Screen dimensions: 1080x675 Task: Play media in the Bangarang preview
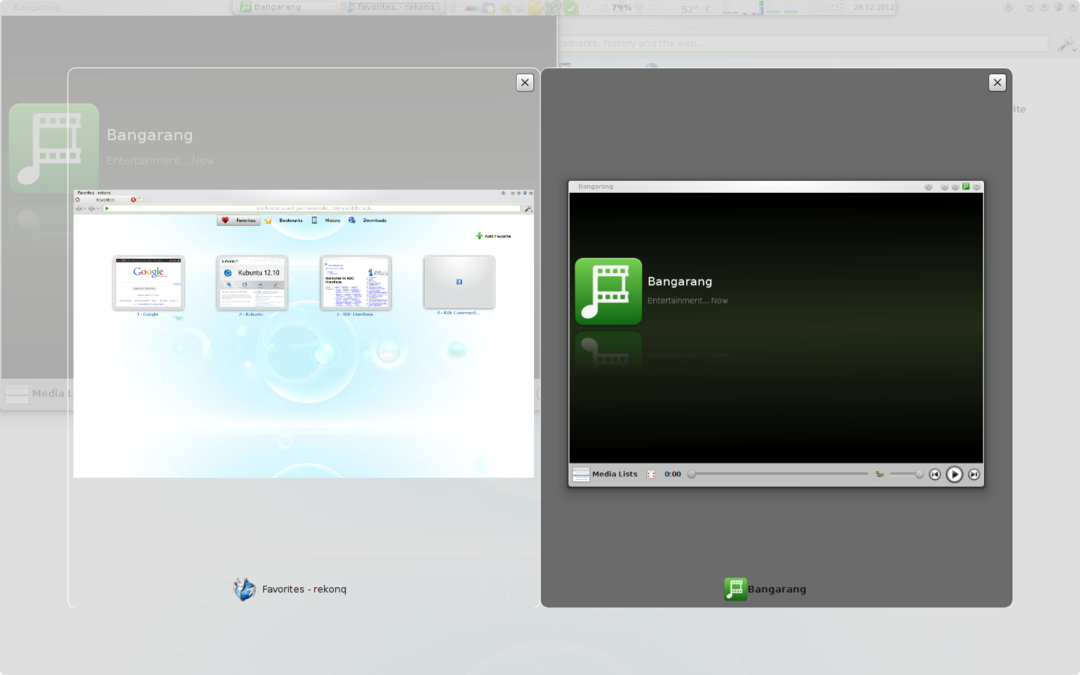(954, 474)
